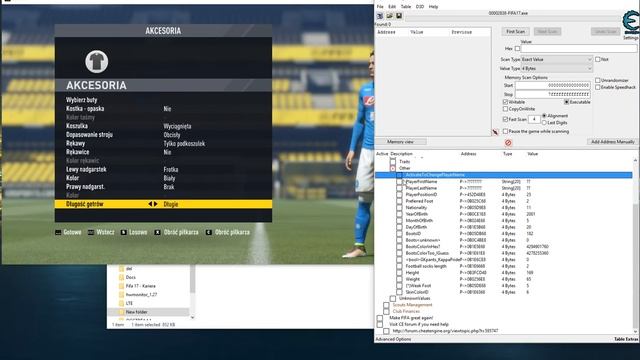Click the Gotowe button prompt icon
640x360 pixels.
[x=58, y=232]
